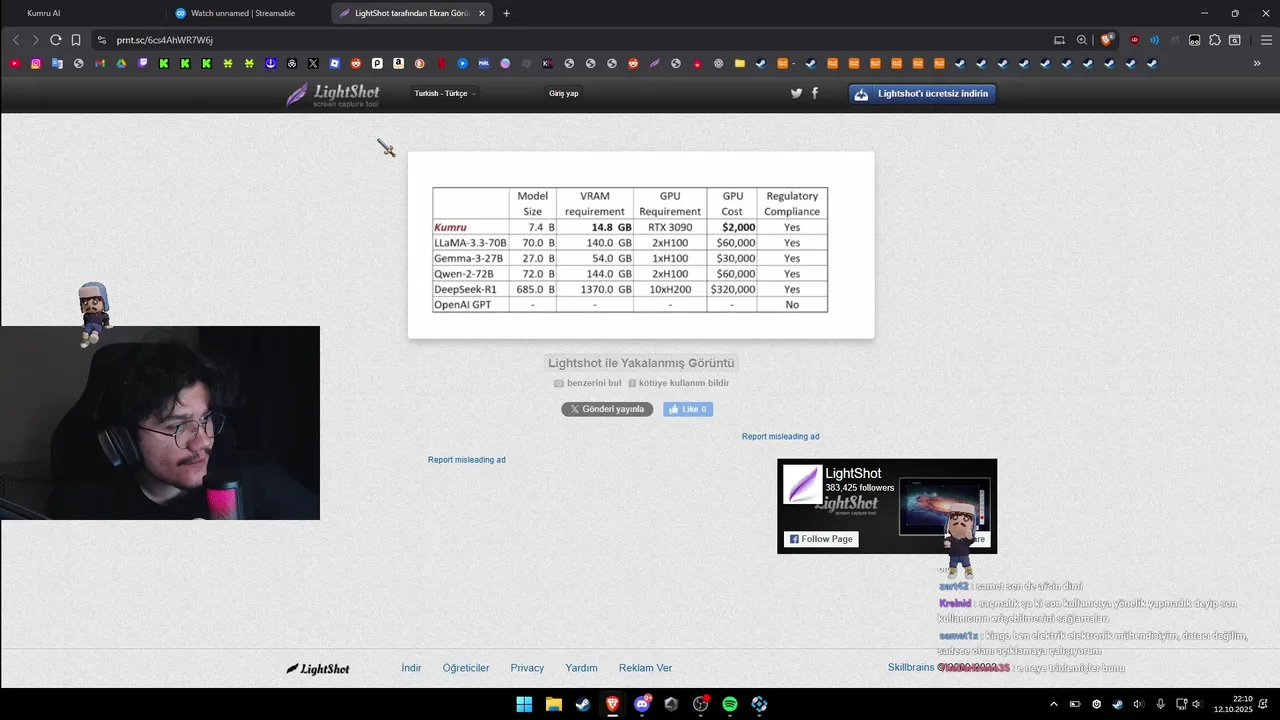Image resolution: width=1280 pixels, height=720 pixels.
Task: Open the Windows Start menu
Action: point(524,704)
